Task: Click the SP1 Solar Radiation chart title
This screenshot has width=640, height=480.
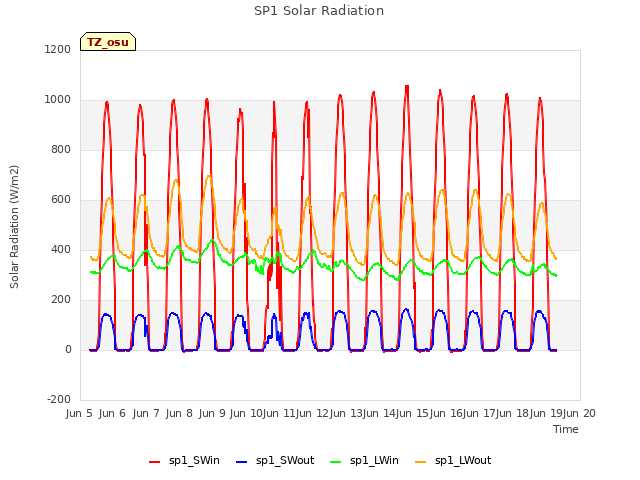Action: (x=319, y=11)
